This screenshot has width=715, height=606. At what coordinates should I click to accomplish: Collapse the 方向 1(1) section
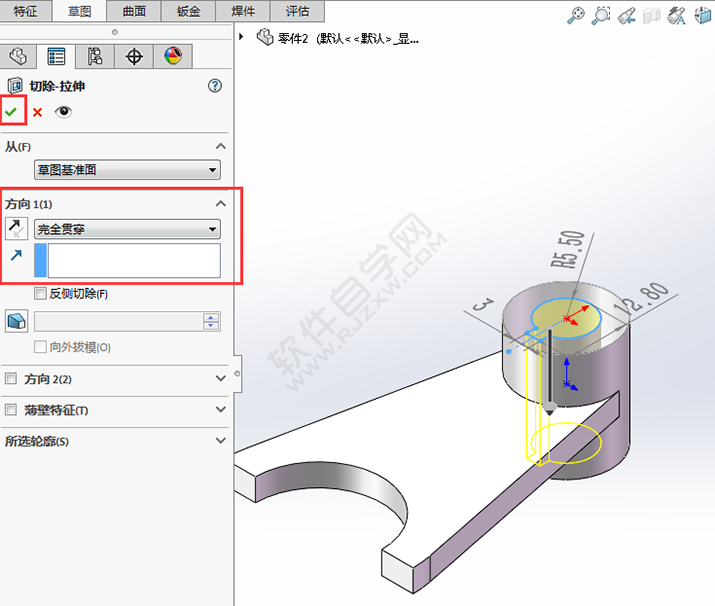click(221, 203)
